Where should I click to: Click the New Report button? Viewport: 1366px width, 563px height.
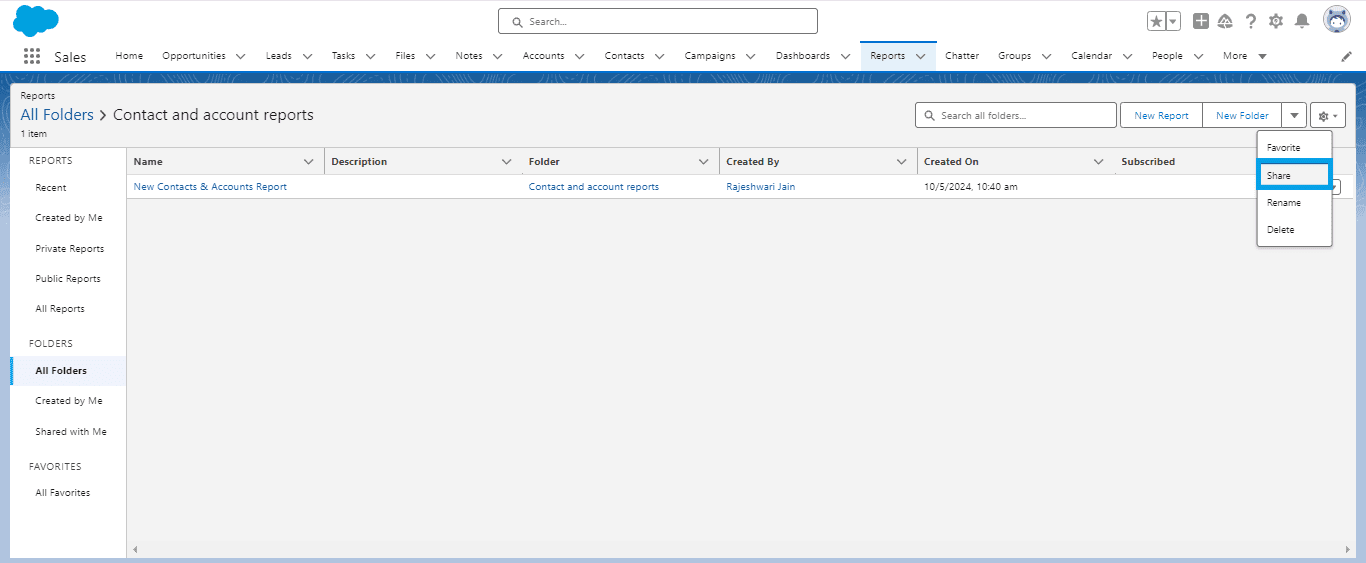(1161, 116)
